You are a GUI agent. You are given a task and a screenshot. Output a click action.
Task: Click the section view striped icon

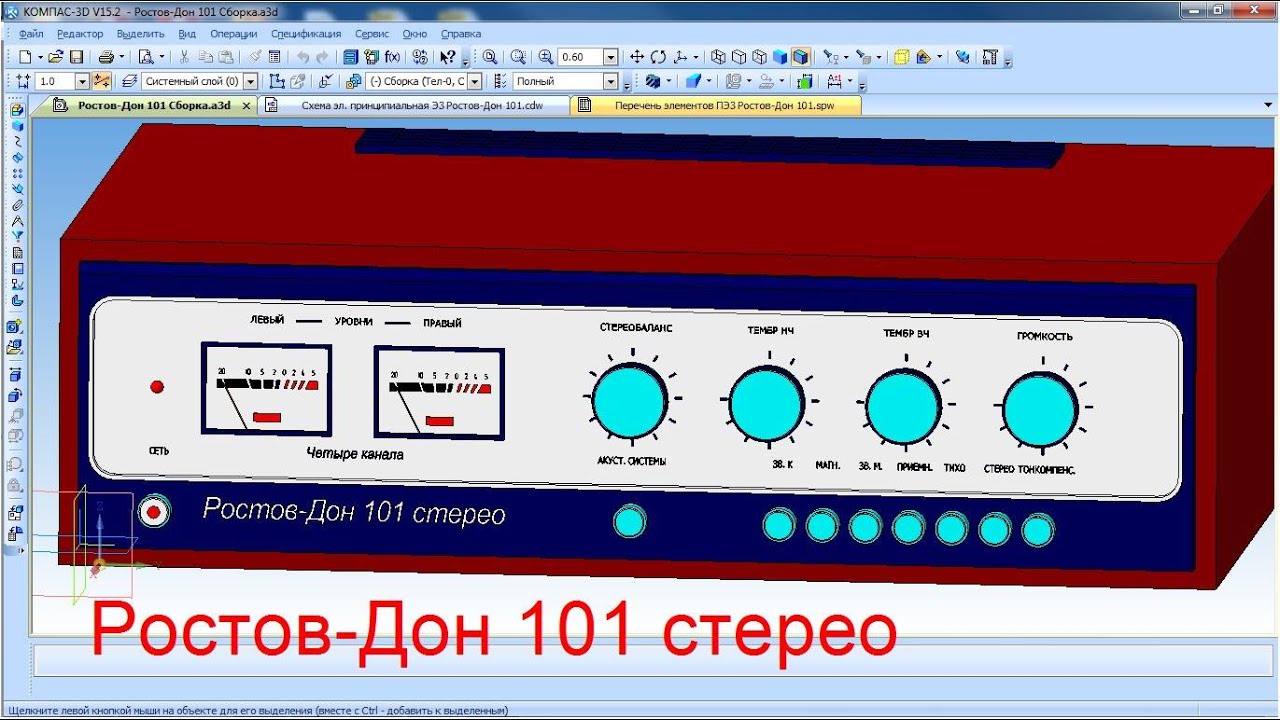click(653, 81)
